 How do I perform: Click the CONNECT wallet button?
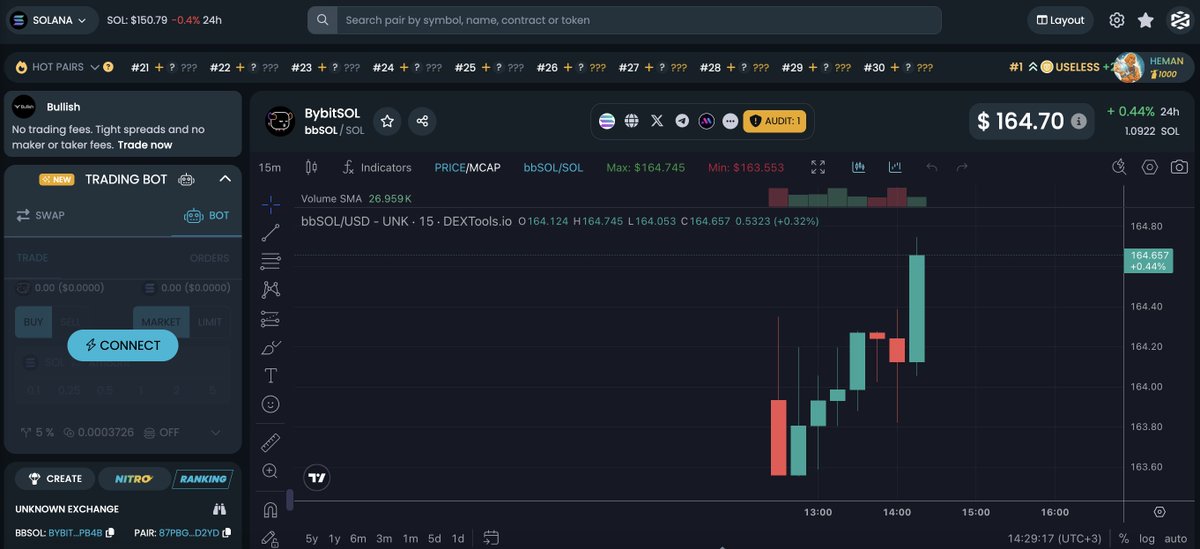click(x=122, y=345)
